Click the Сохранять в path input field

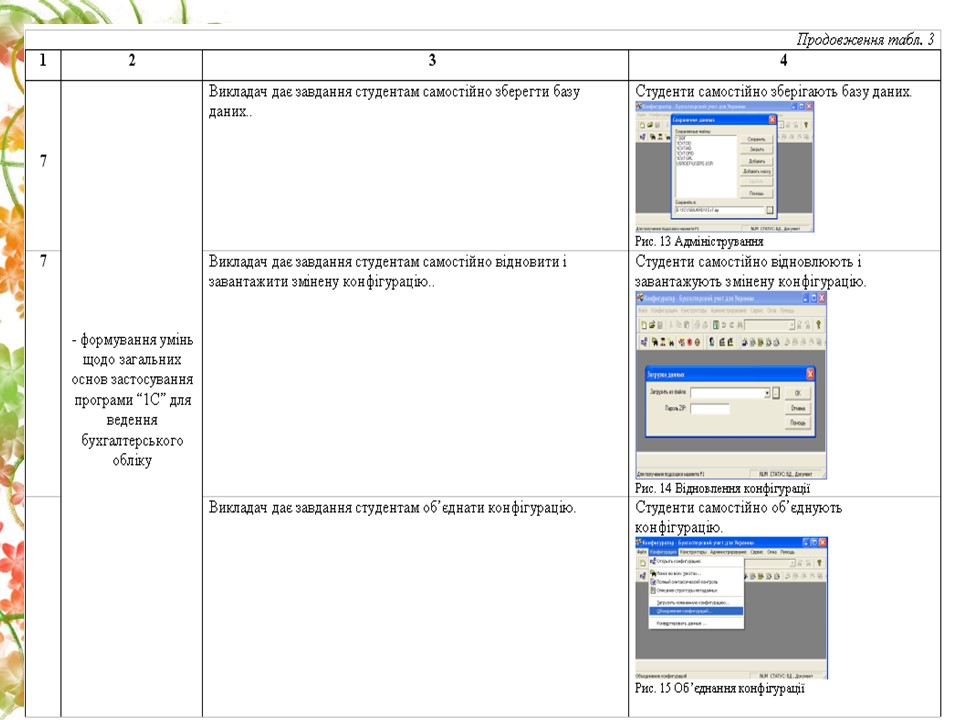coord(718,211)
